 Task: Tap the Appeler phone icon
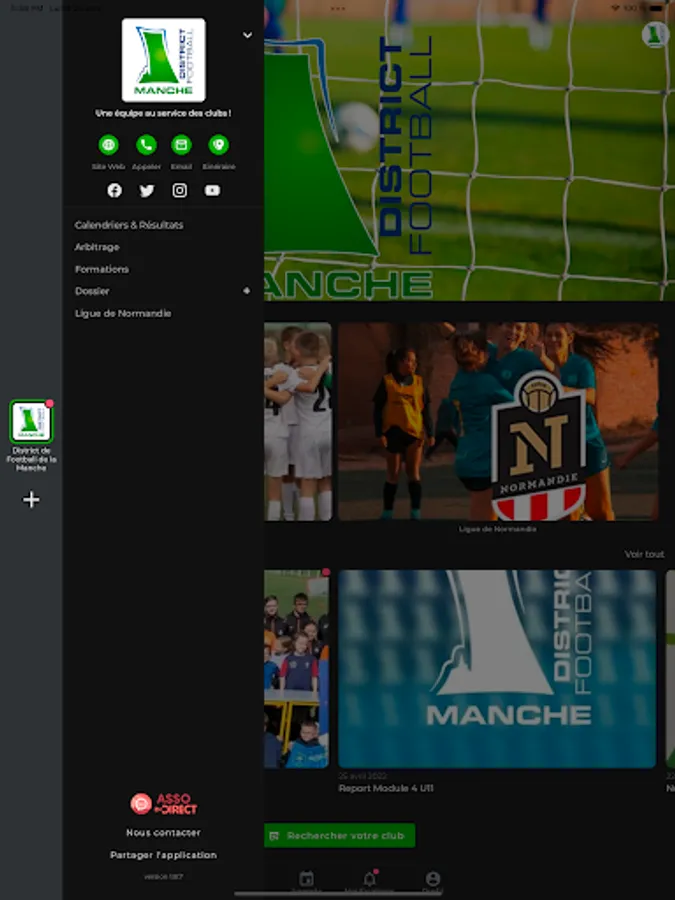pos(146,145)
